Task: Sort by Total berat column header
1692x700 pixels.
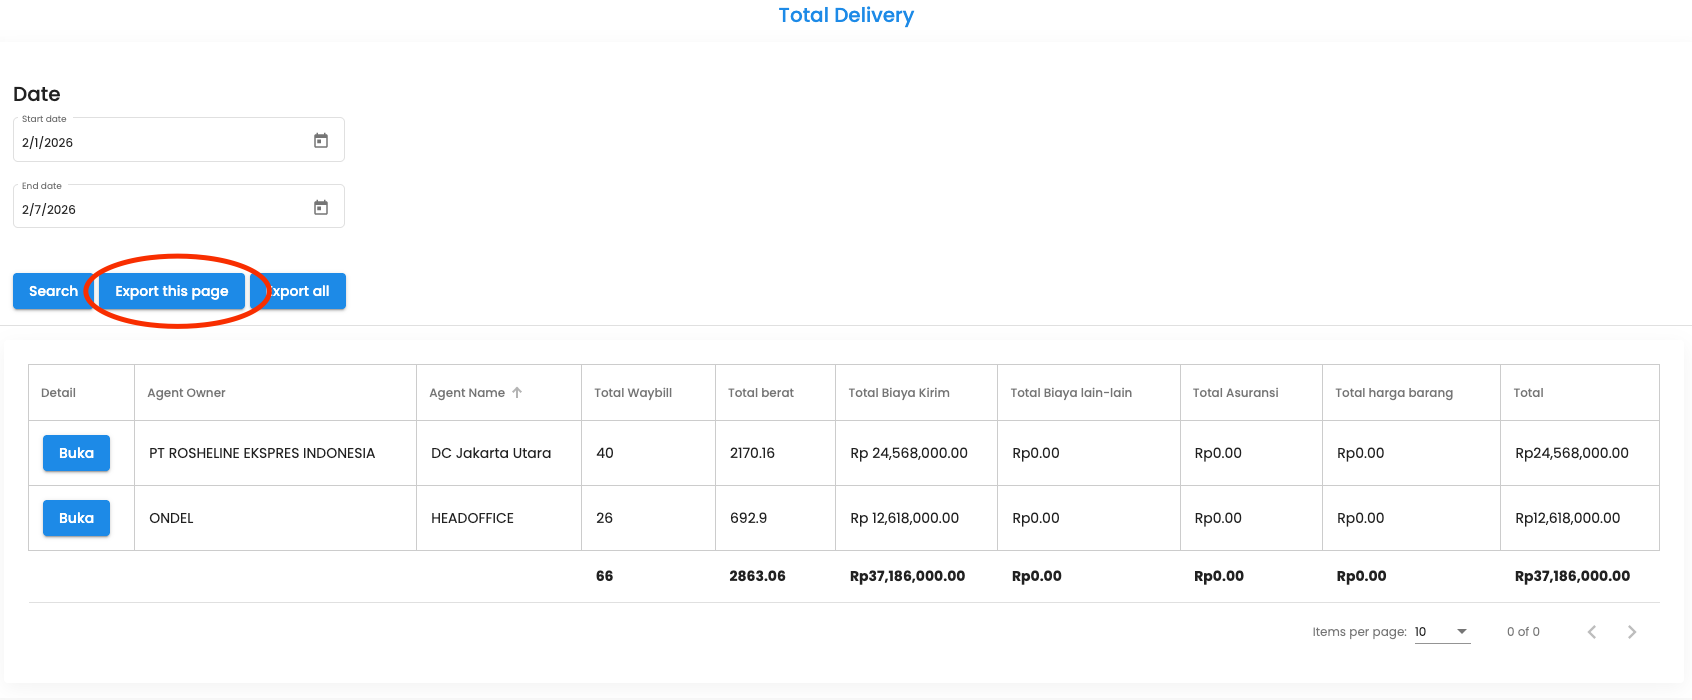Action: pos(761,393)
